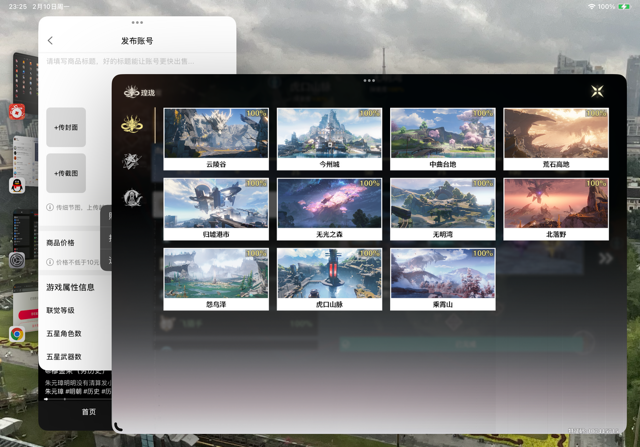Image resolution: width=640 pixels, height=447 pixels.
Task: Click the dimmed double-arrow next icon in game window
Action: pyautogui.click(x=606, y=258)
